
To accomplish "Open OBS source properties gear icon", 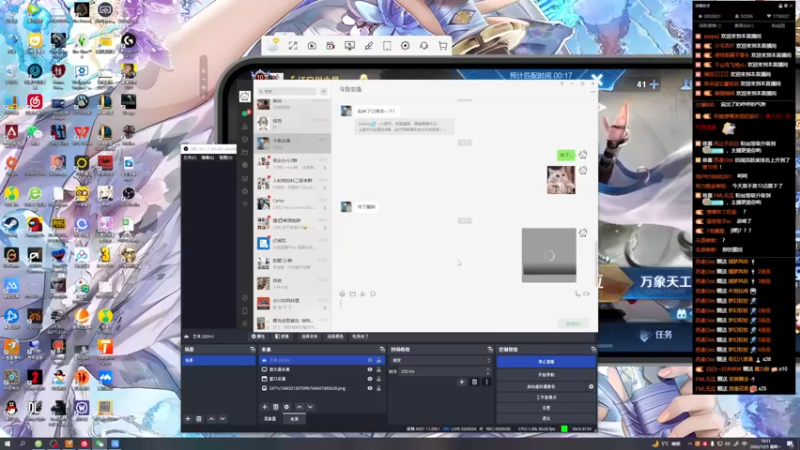I will click(287, 407).
